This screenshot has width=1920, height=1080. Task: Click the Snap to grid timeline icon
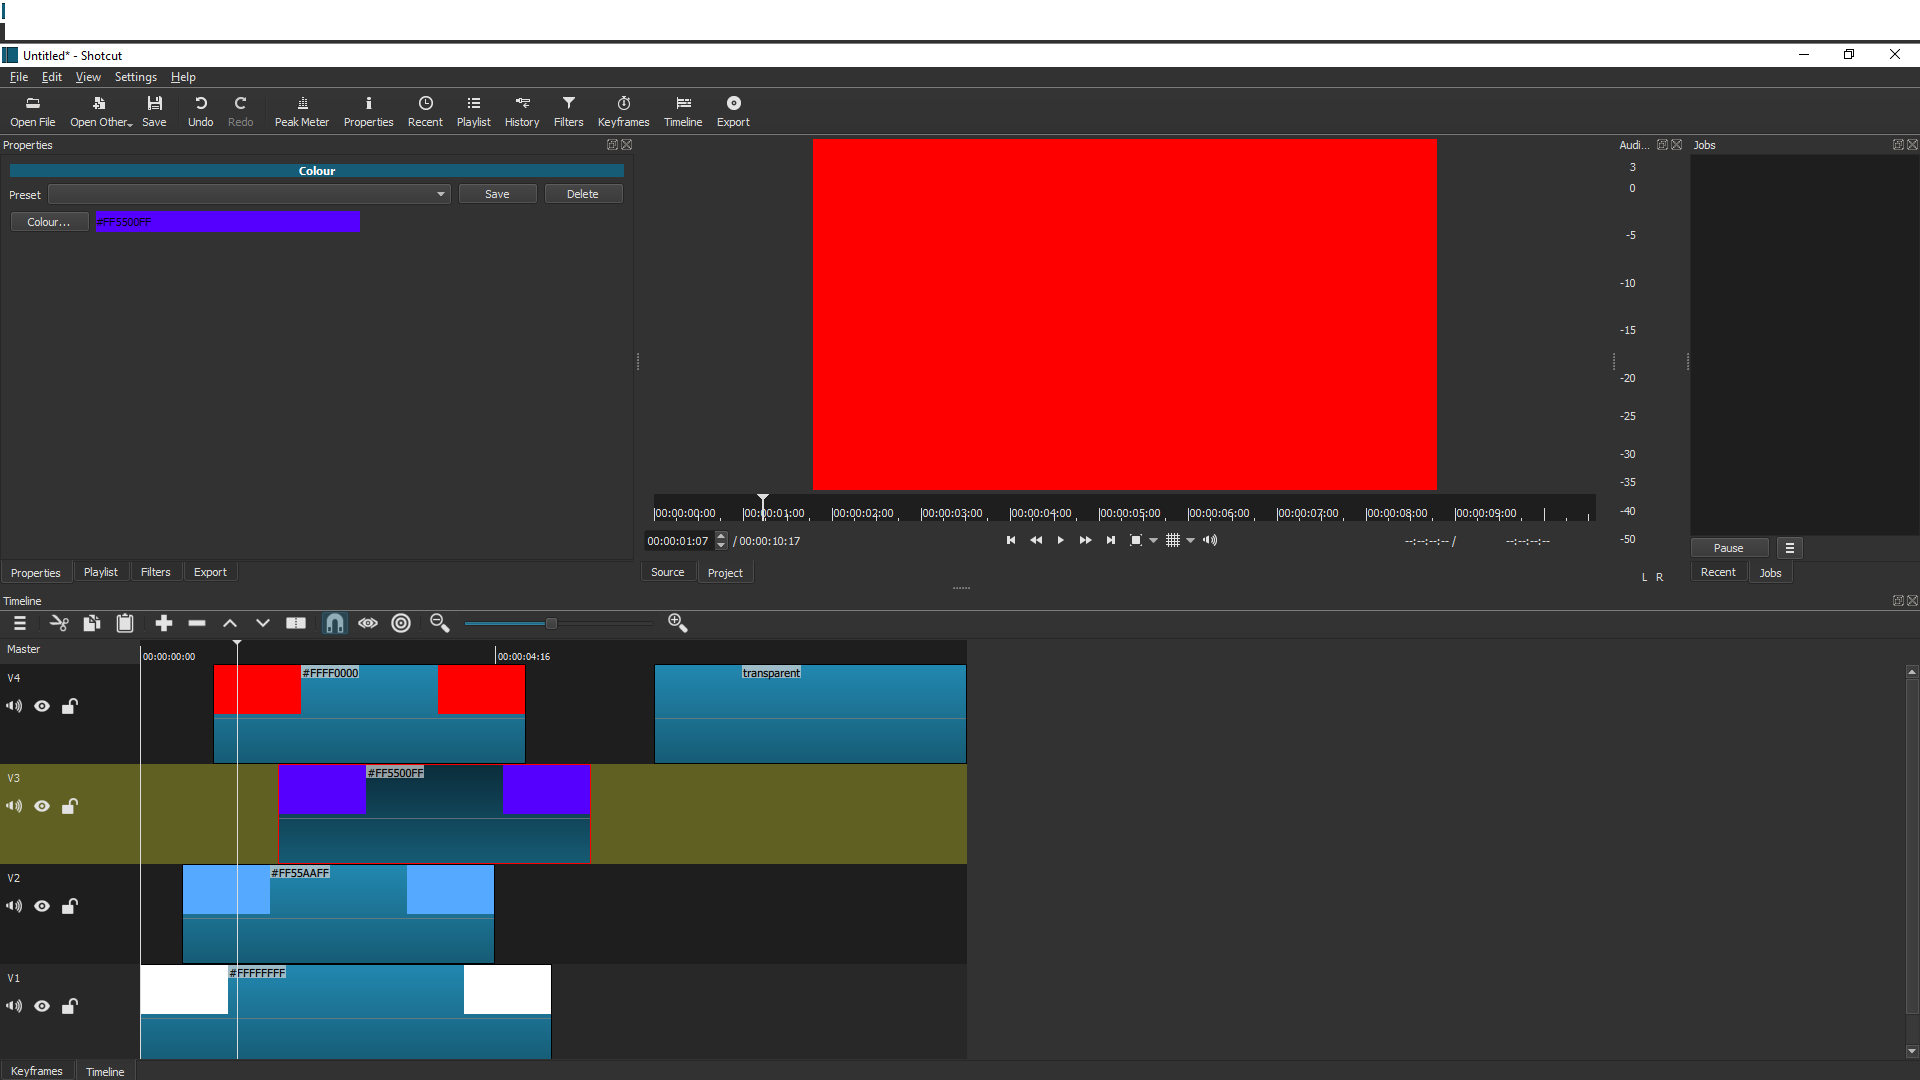(334, 621)
